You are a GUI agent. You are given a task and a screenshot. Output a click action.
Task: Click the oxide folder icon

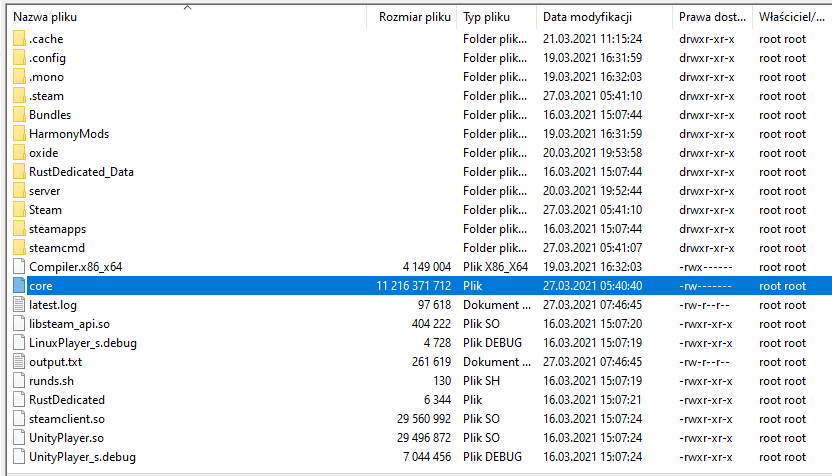pos(19,153)
